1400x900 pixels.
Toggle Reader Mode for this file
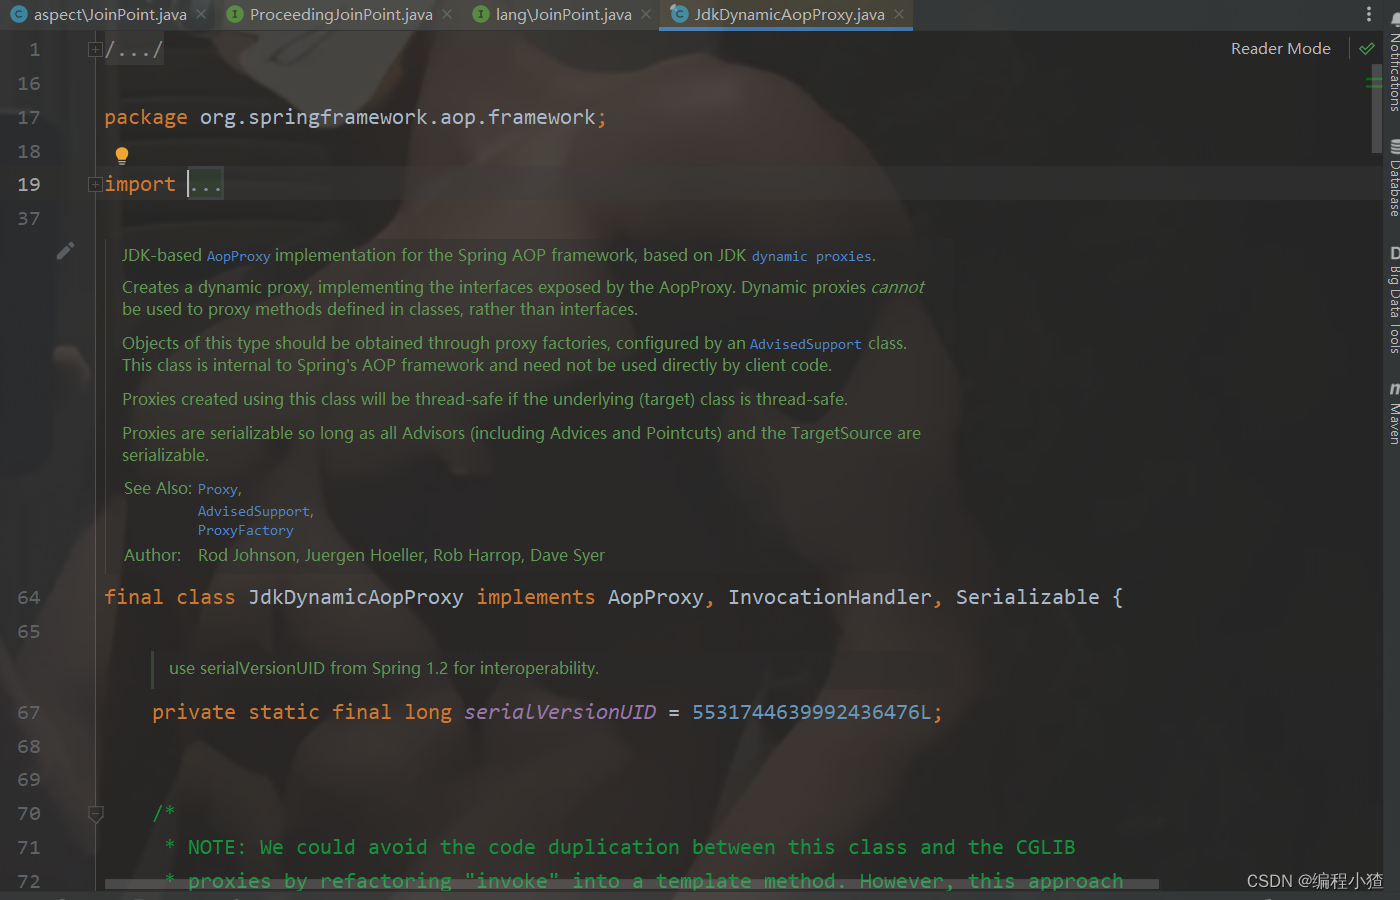click(x=1280, y=49)
